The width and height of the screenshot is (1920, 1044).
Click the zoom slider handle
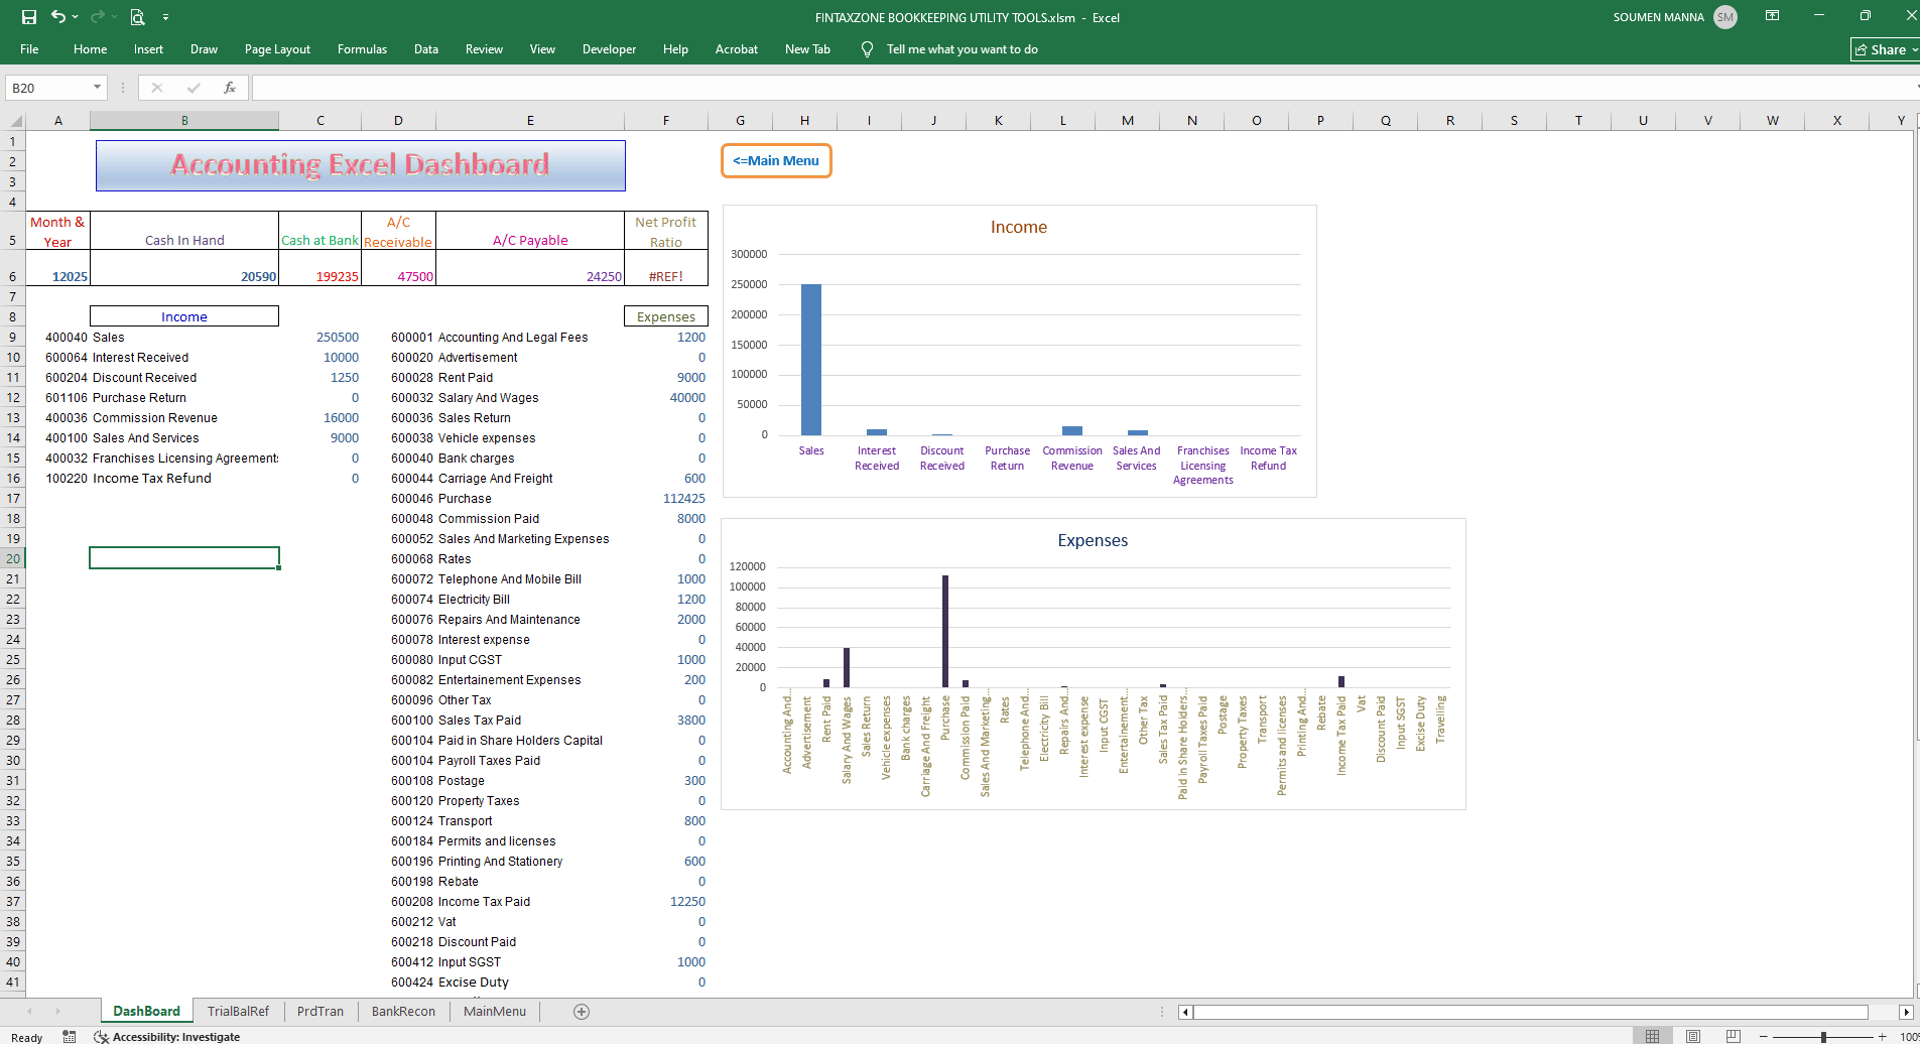pos(1823,1037)
